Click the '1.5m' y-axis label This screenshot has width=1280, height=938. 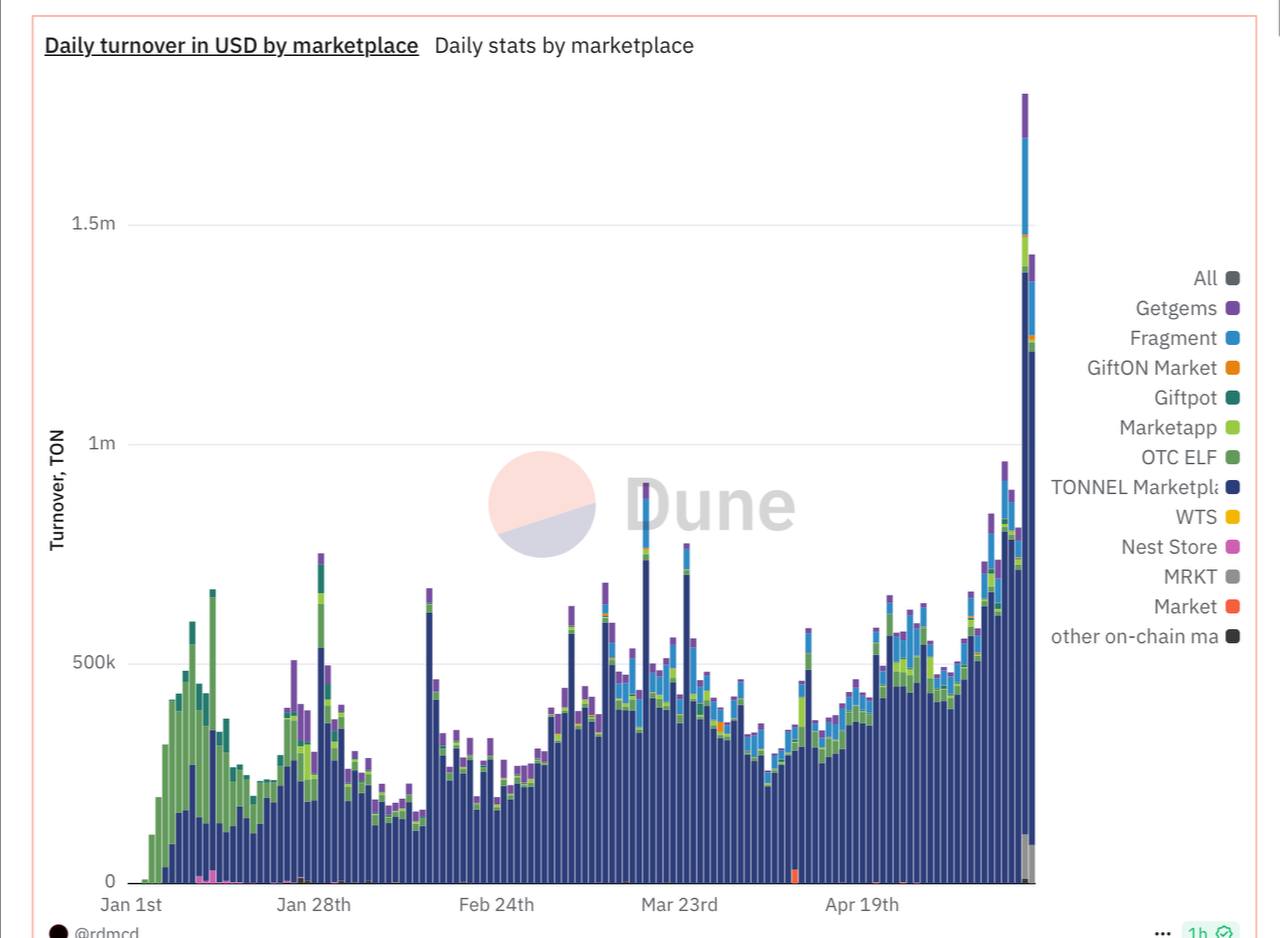click(93, 223)
